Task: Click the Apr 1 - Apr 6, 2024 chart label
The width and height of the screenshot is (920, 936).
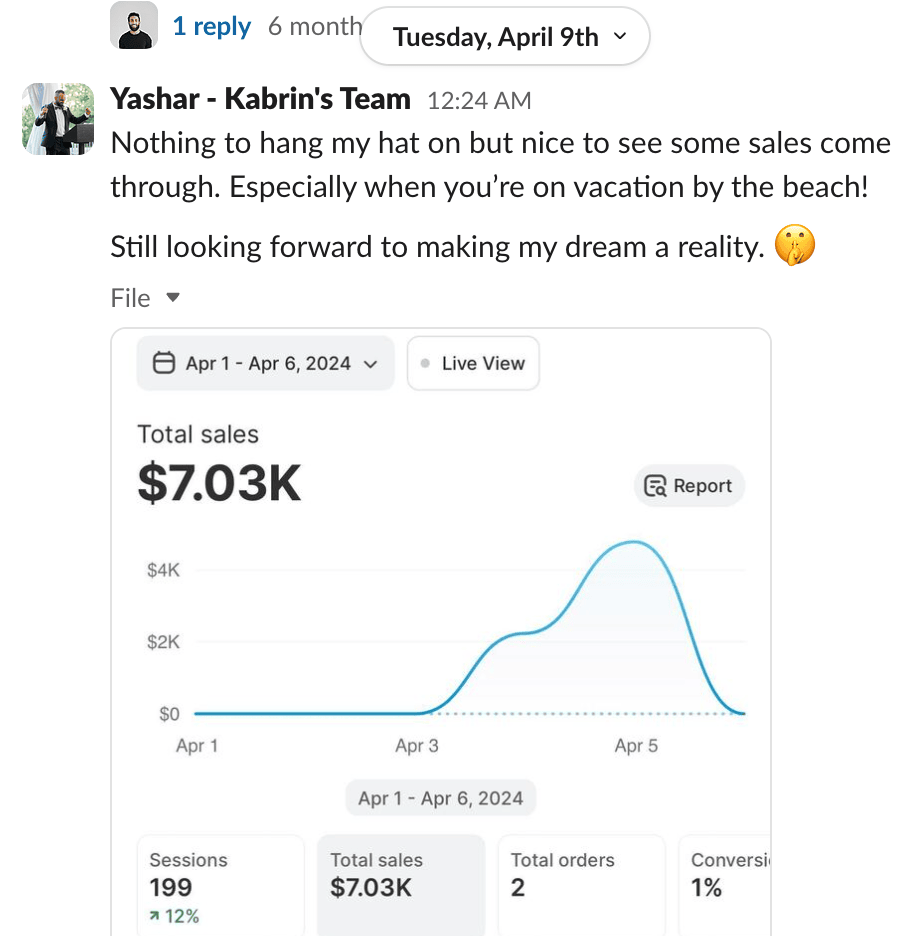Action: [440, 798]
